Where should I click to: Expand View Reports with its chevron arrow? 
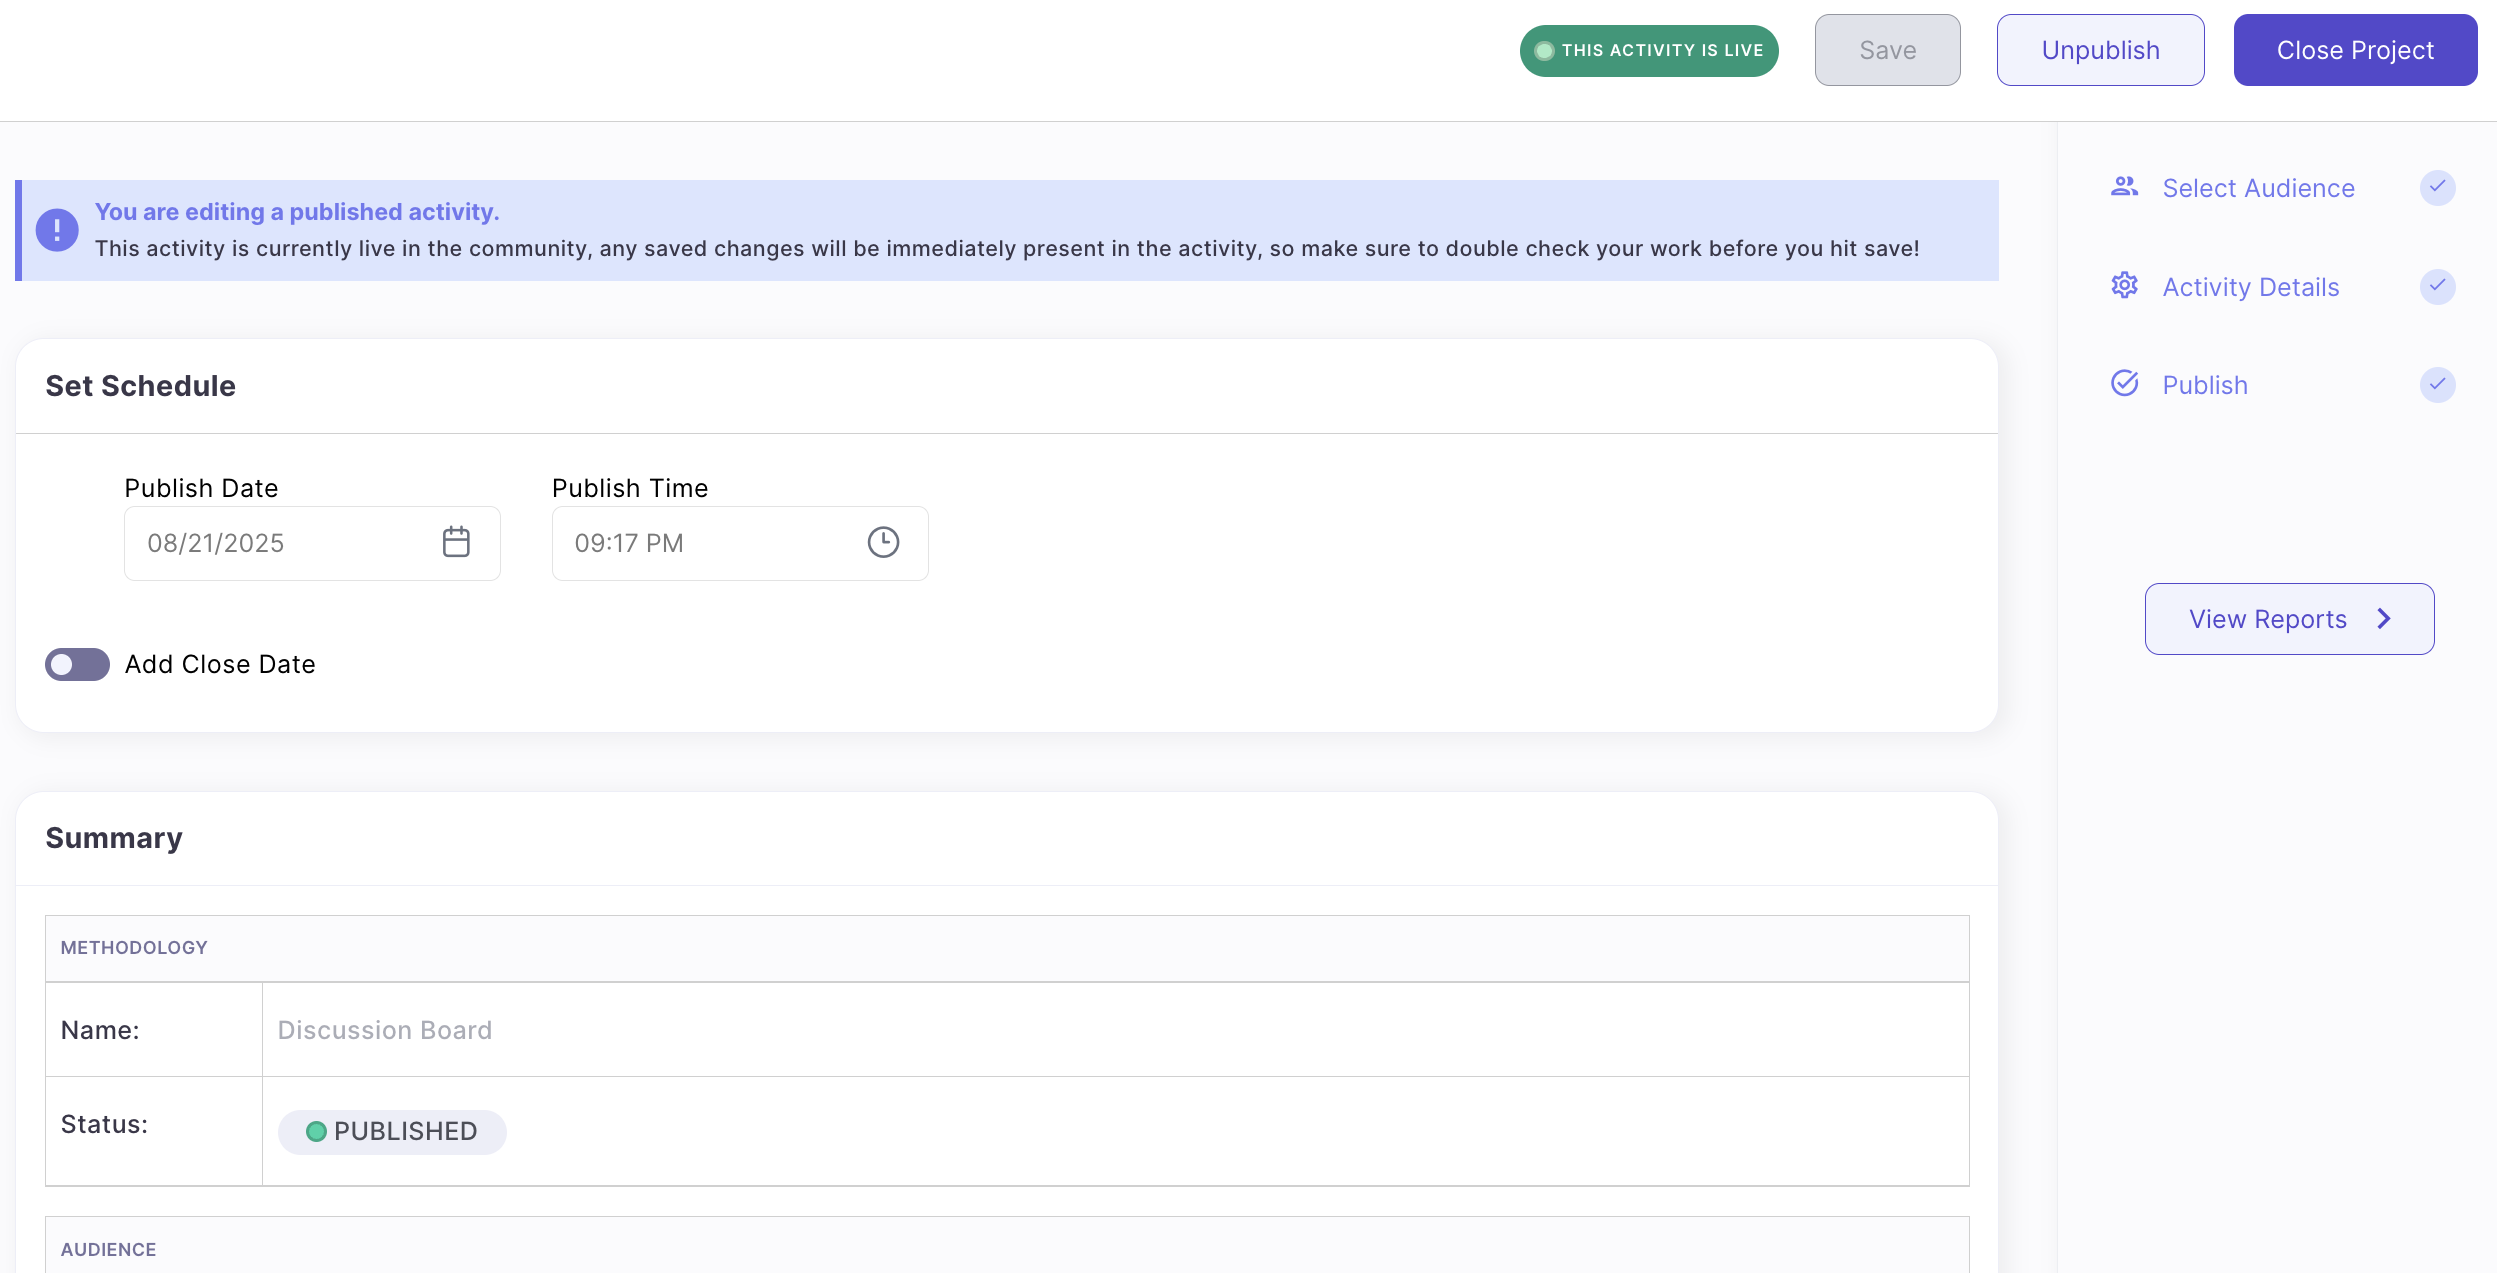[2385, 618]
